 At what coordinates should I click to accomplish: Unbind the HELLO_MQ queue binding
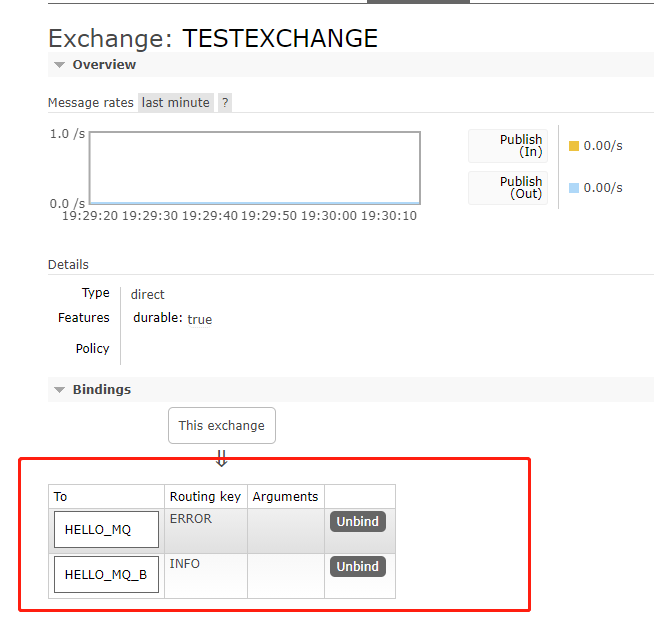coord(357,522)
